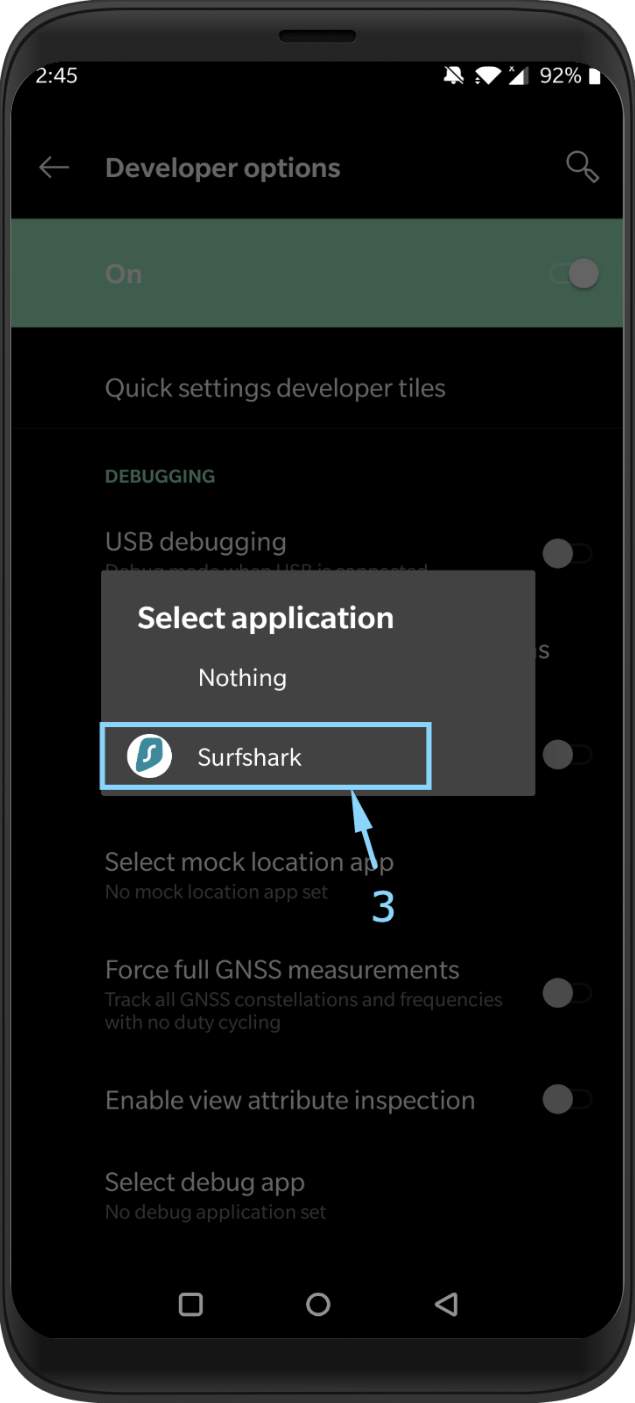The height and width of the screenshot is (1403, 635).
Task: Tap the back arrow icon
Action: pos(54,168)
